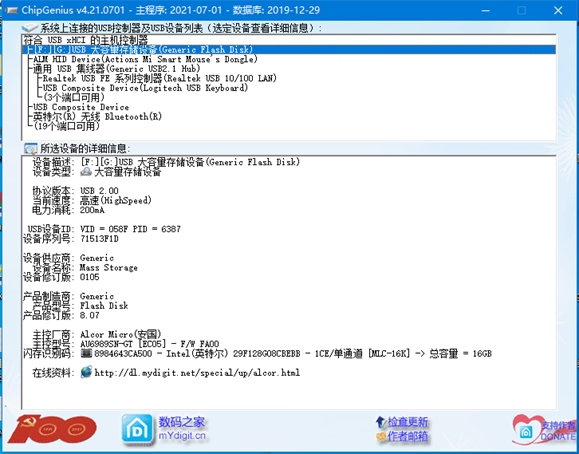The image size is (579, 454).
Task: Click the heart DONATE icon
Action: click(x=526, y=430)
